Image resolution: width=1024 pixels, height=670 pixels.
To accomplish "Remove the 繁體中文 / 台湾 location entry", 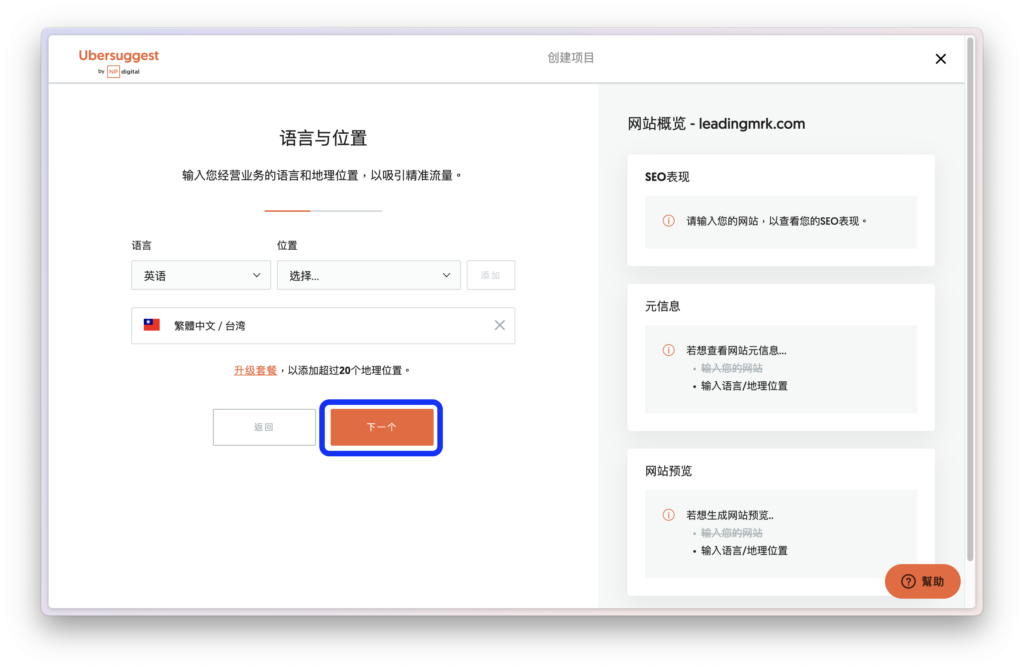I will 500,325.
